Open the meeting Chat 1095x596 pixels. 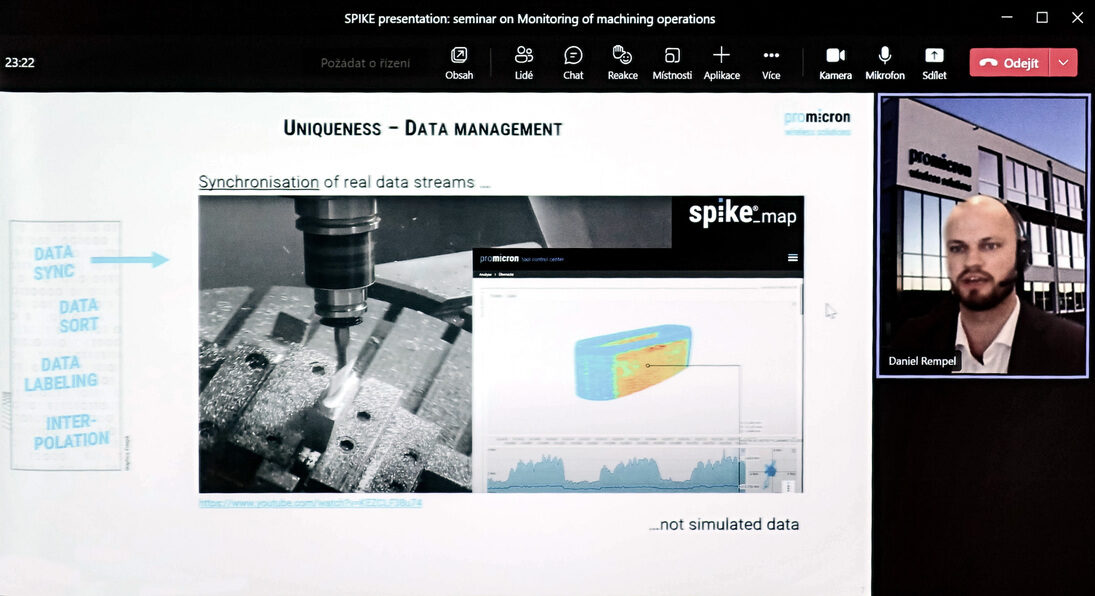[x=573, y=62]
